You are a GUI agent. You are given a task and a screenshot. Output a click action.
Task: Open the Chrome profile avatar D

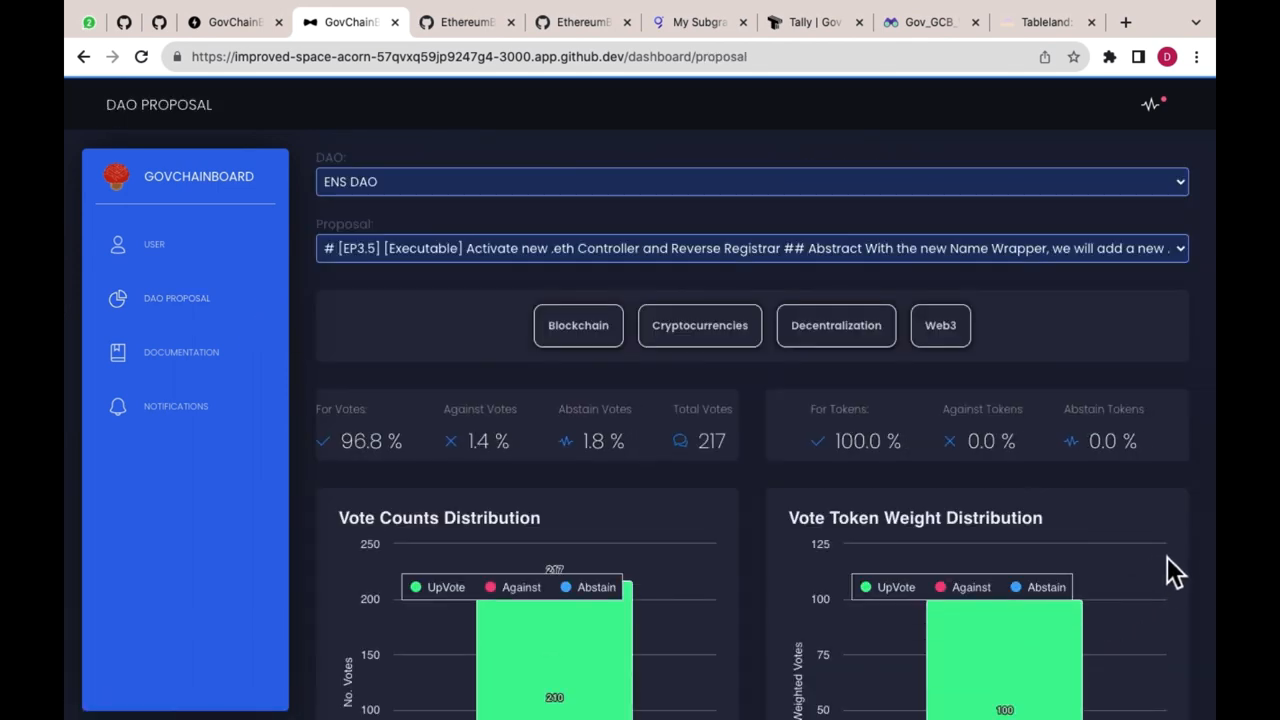point(1167,57)
